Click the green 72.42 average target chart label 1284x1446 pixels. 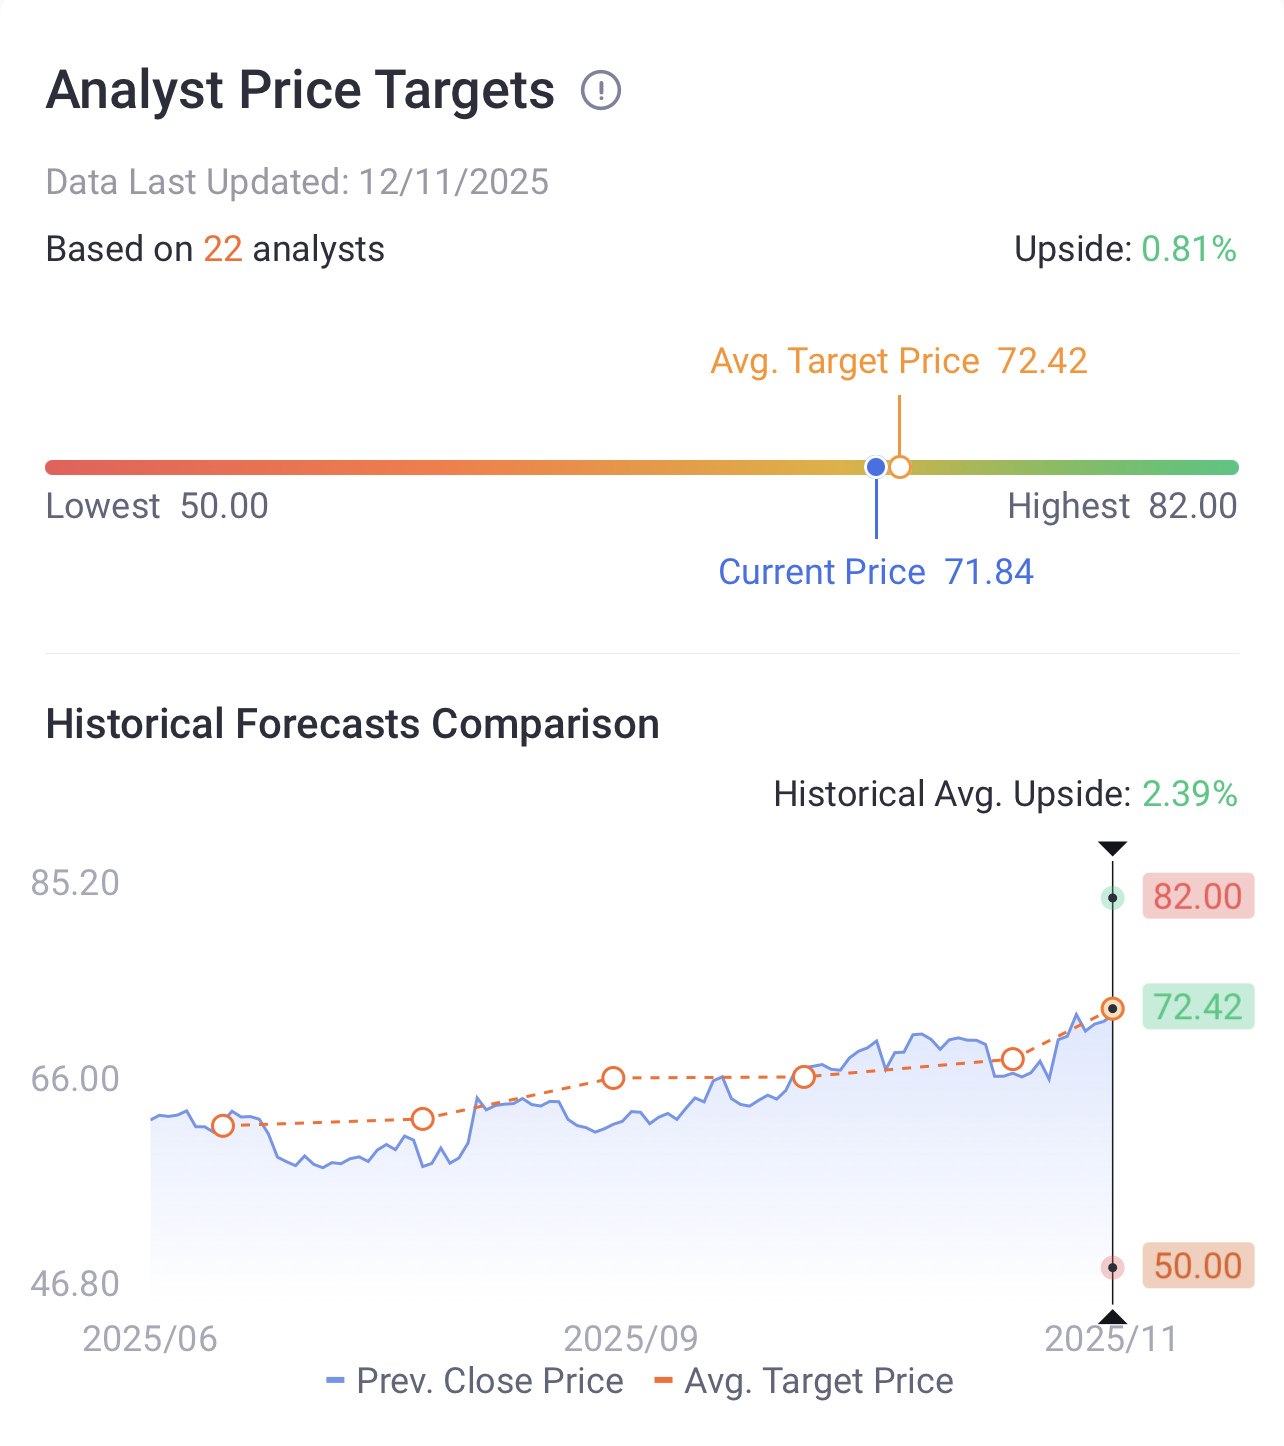(1197, 1007)
